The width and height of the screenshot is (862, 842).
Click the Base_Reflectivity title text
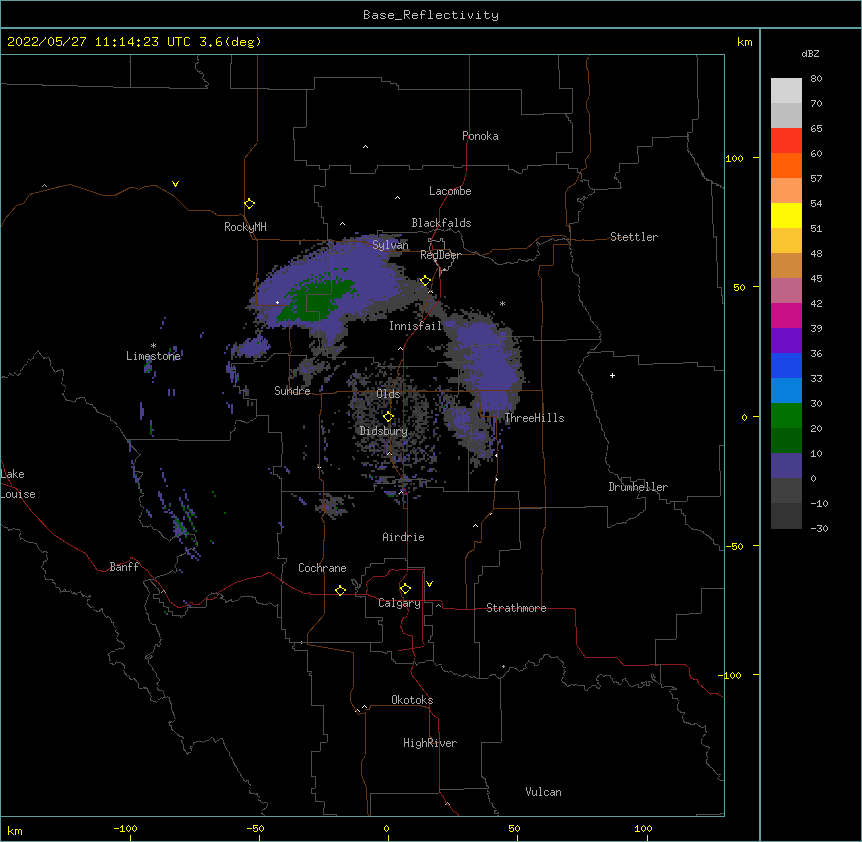(431, 15)
